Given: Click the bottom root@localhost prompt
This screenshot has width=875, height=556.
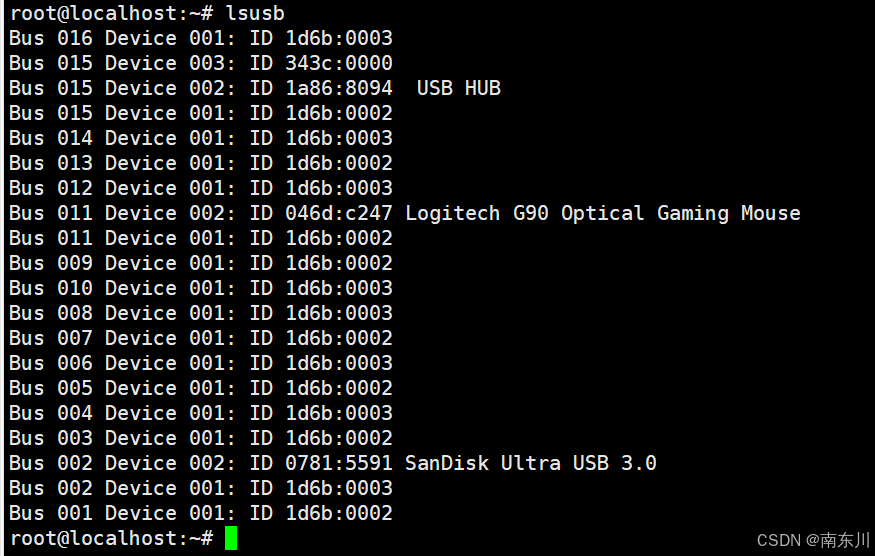Looking at the screenshot, I should pos(112,538).
